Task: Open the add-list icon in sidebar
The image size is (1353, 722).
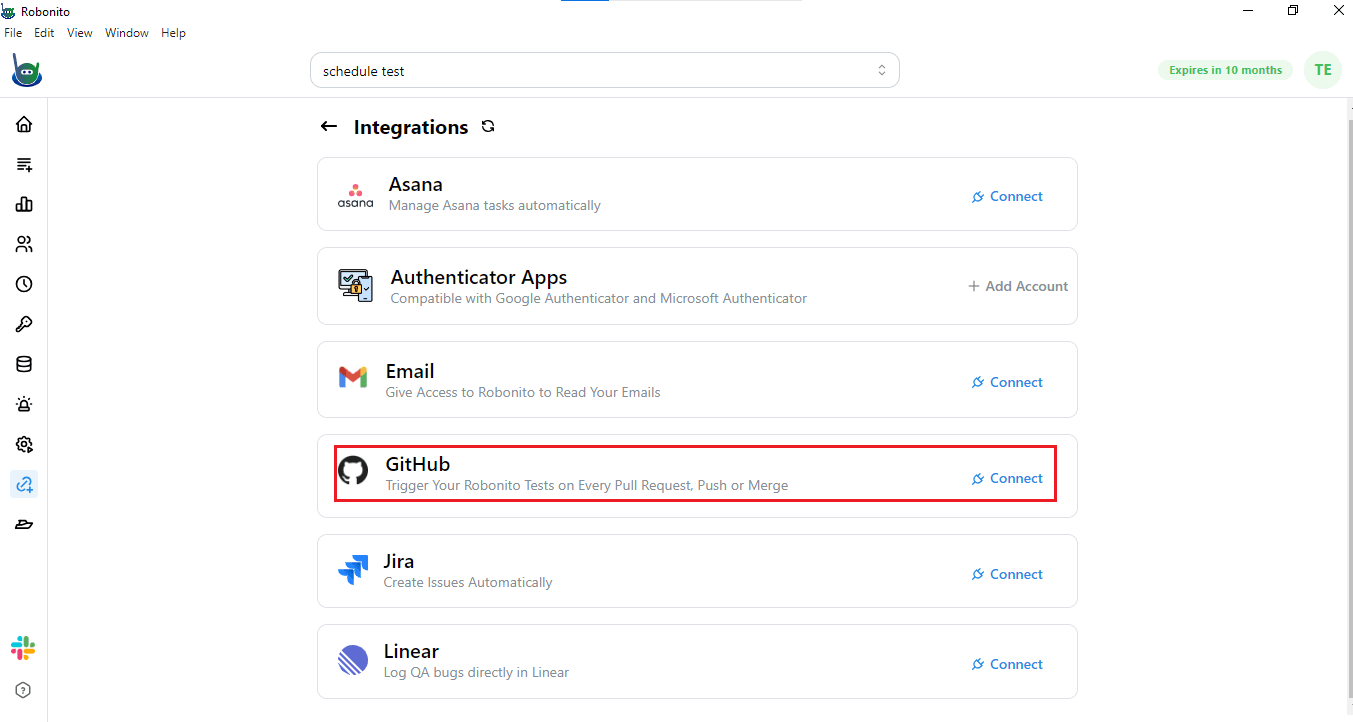Action: click(24, 164)
